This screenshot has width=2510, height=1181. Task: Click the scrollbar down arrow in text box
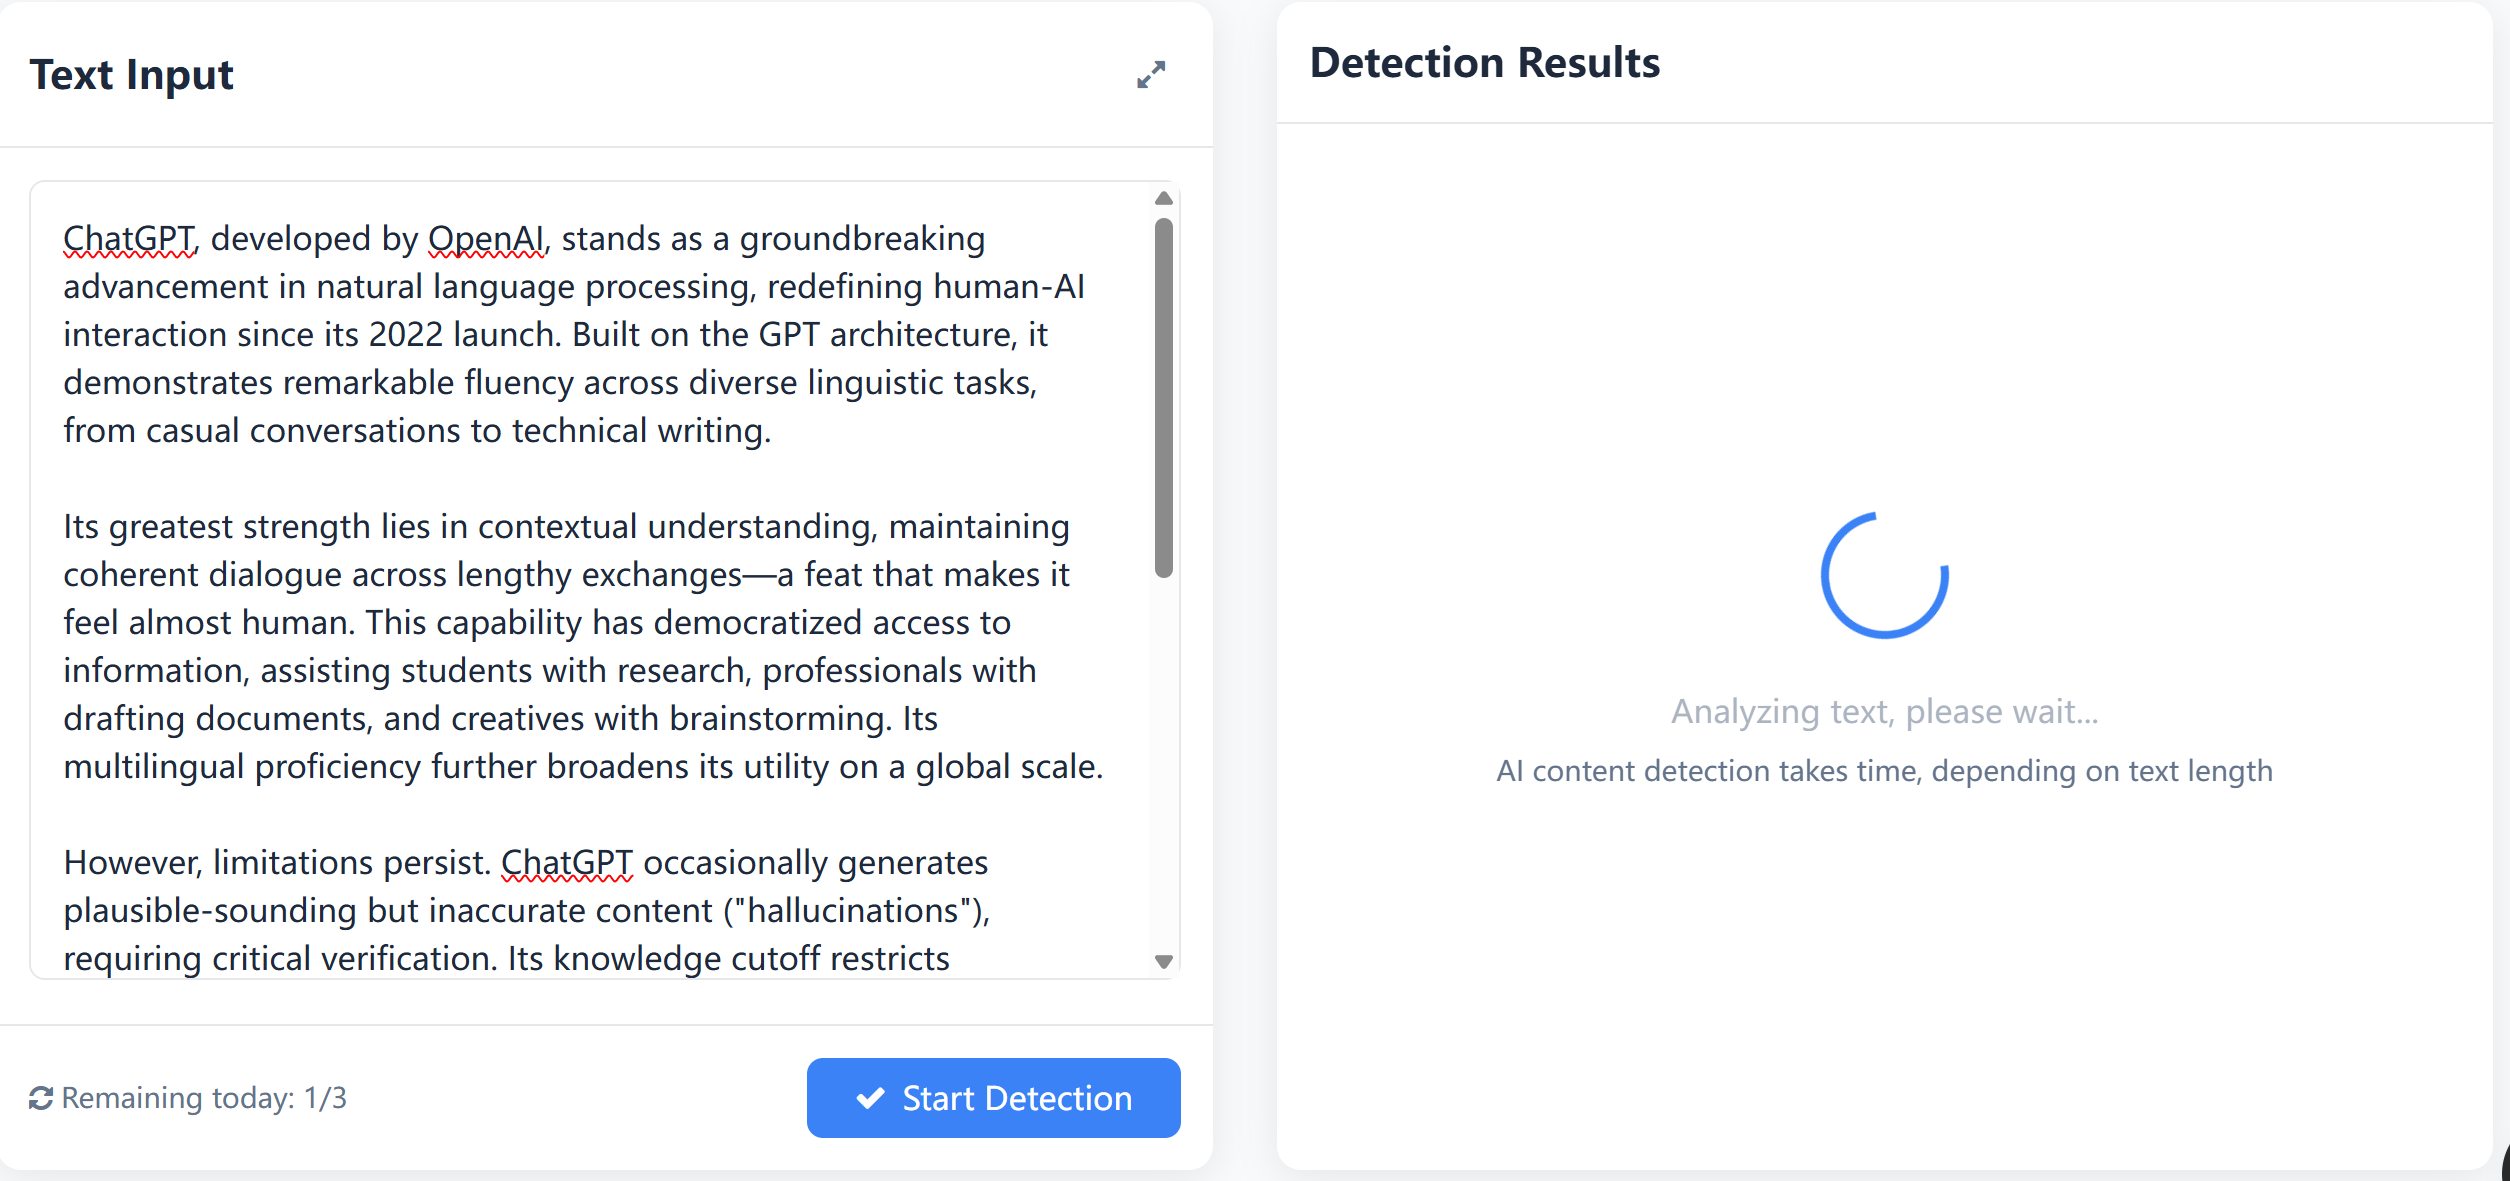pos(1163,961)
